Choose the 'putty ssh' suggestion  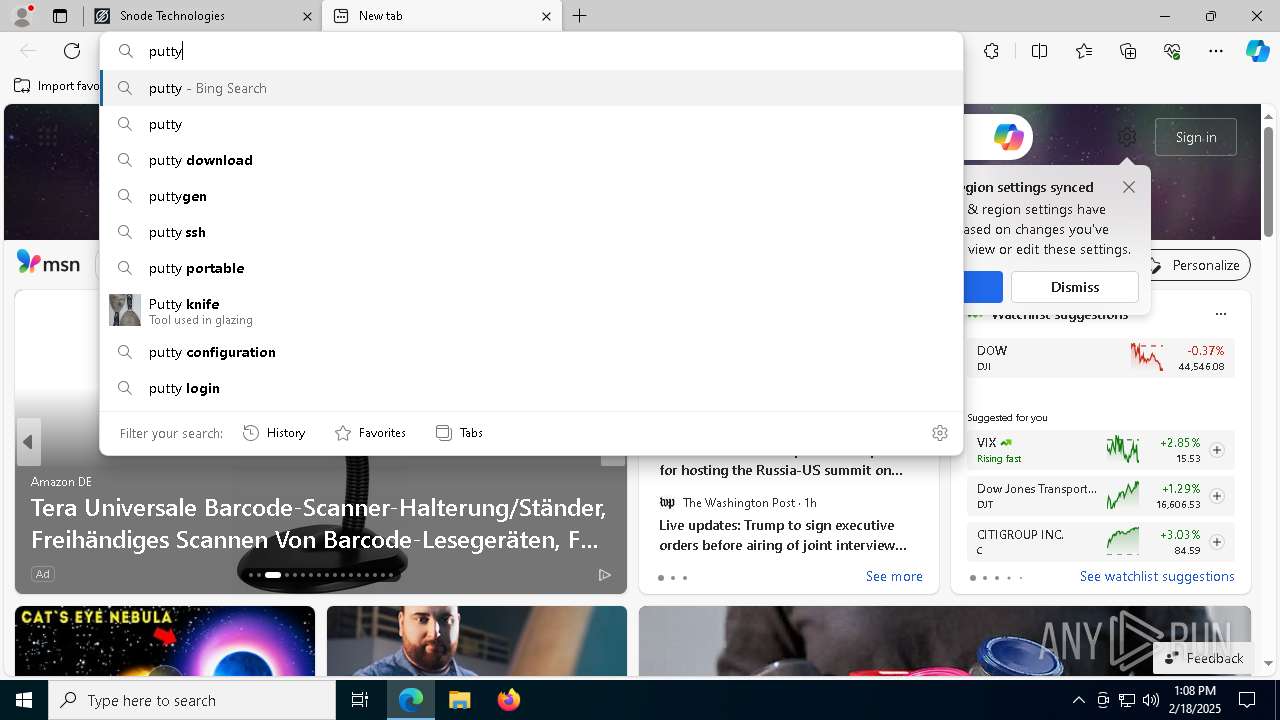531,232
